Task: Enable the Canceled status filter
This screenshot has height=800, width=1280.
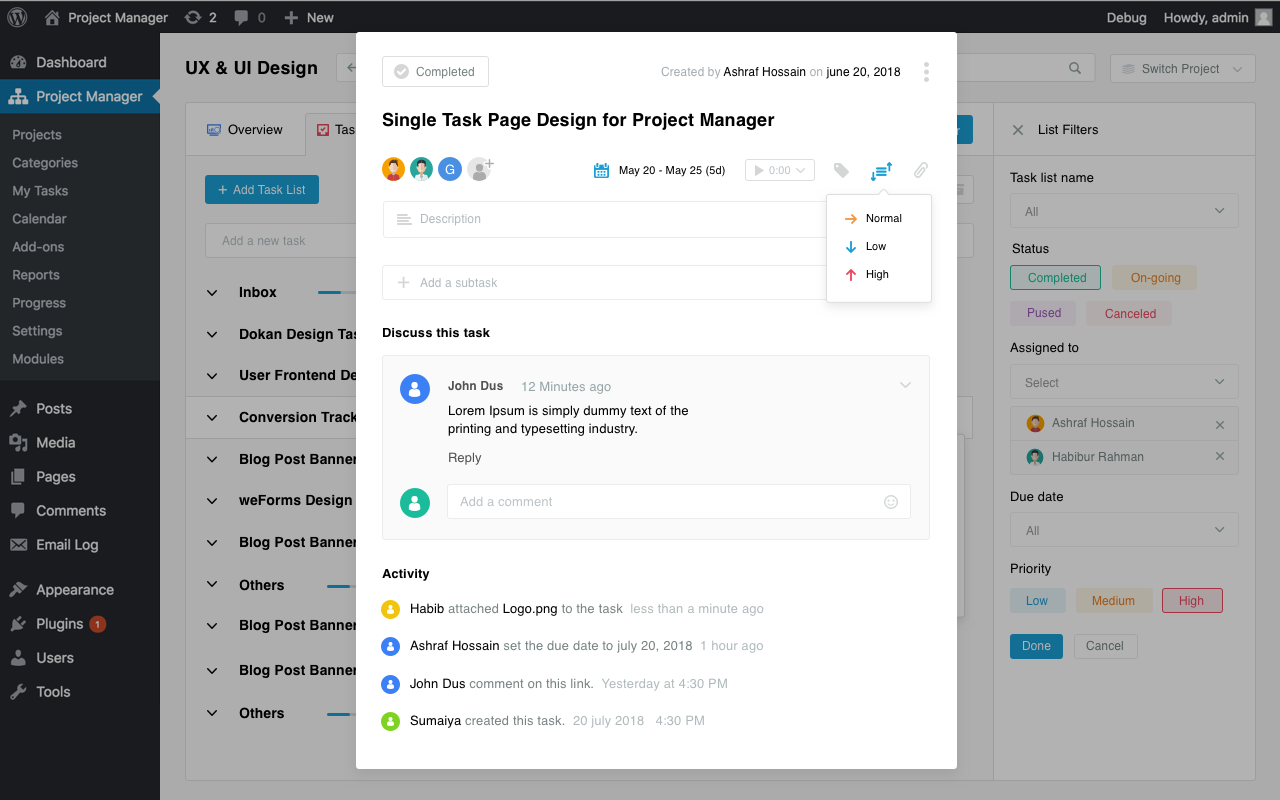Action: (x=1128, y=313)
